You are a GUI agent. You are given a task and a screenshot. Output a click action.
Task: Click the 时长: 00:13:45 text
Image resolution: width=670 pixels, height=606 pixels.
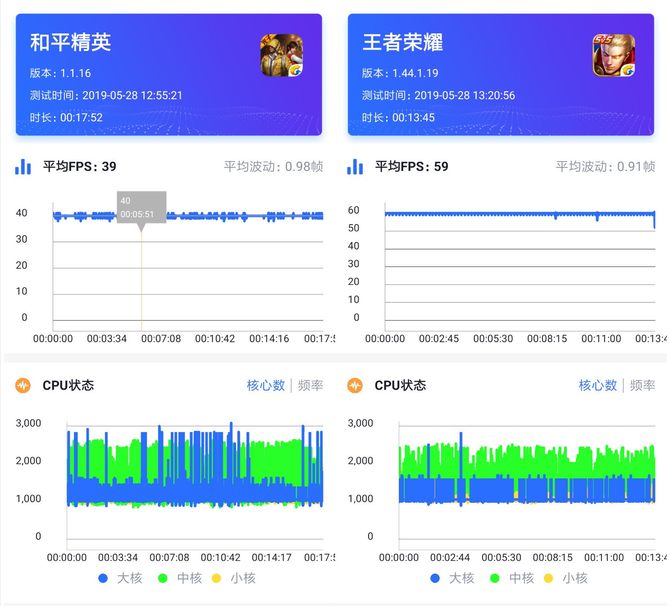click(x=398, y=118)
